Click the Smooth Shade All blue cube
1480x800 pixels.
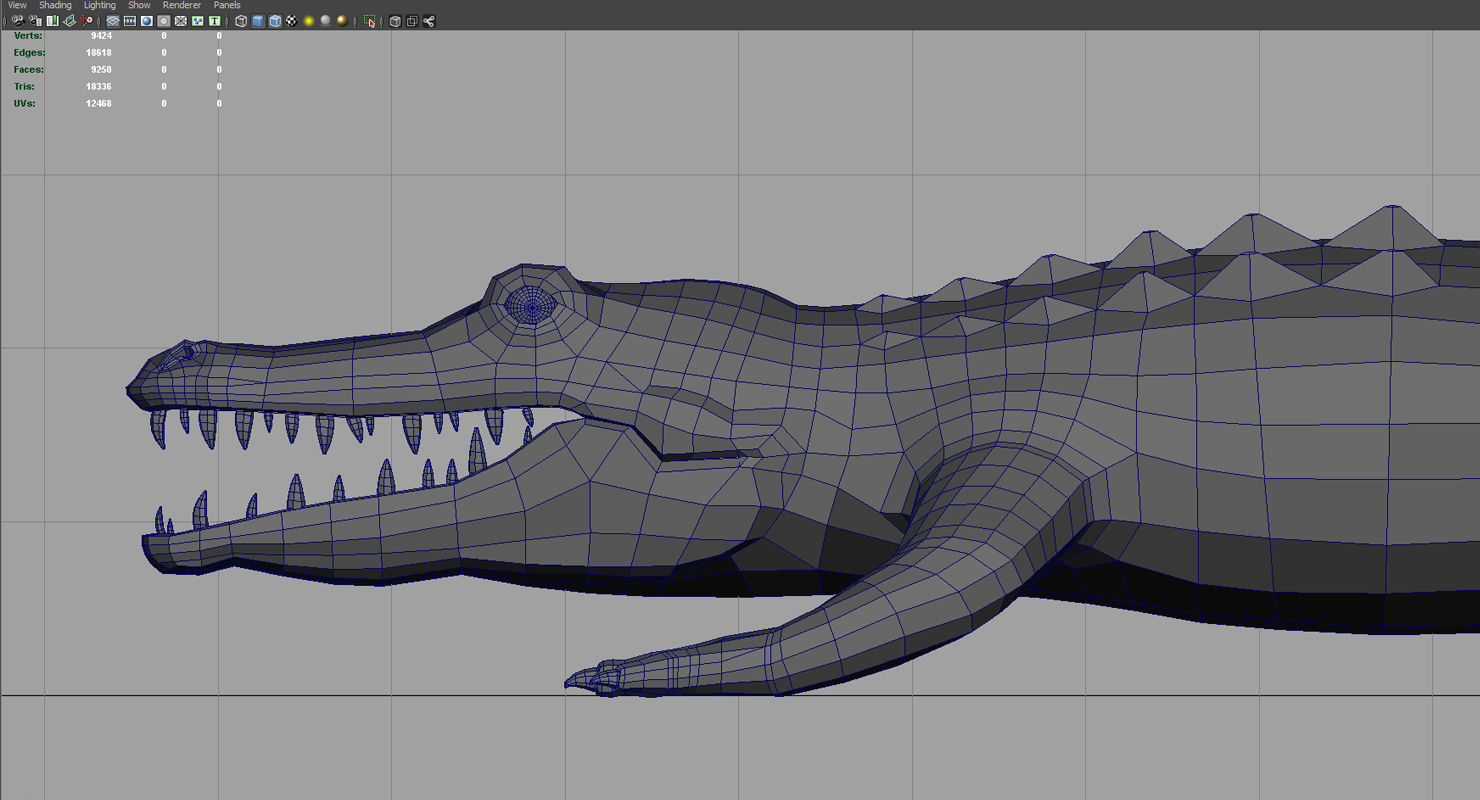pos(258,21)
